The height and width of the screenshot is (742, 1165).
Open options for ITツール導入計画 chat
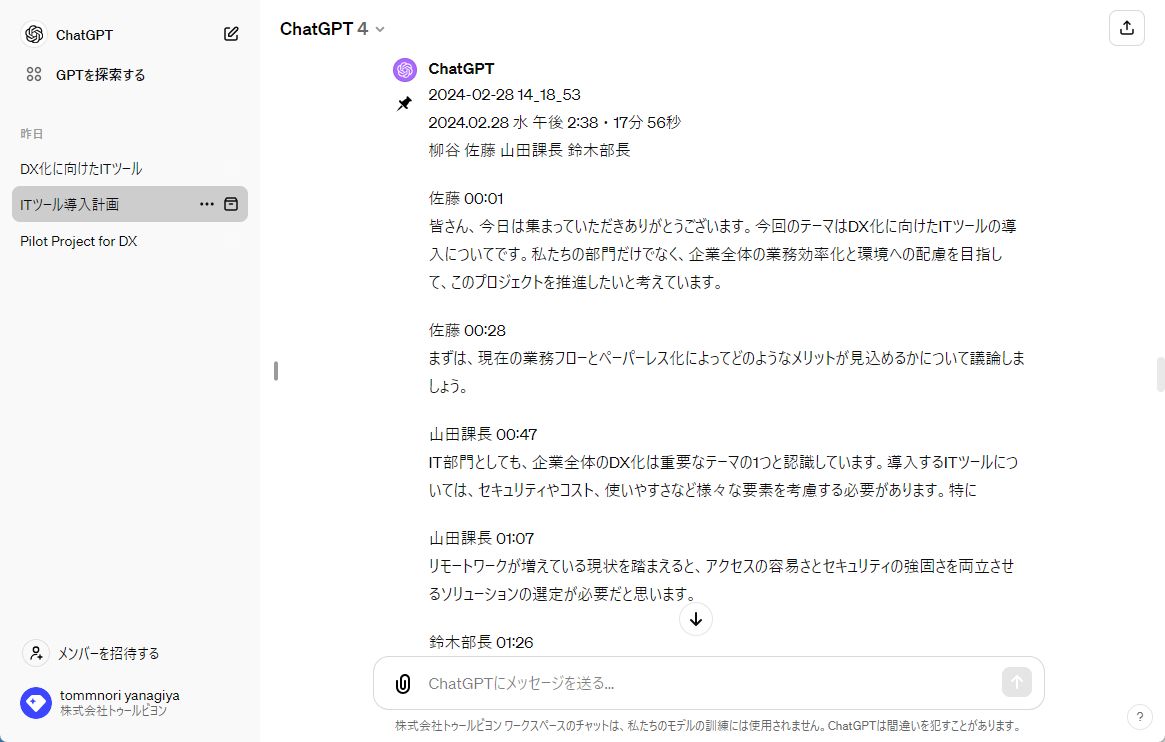[207, 204]
